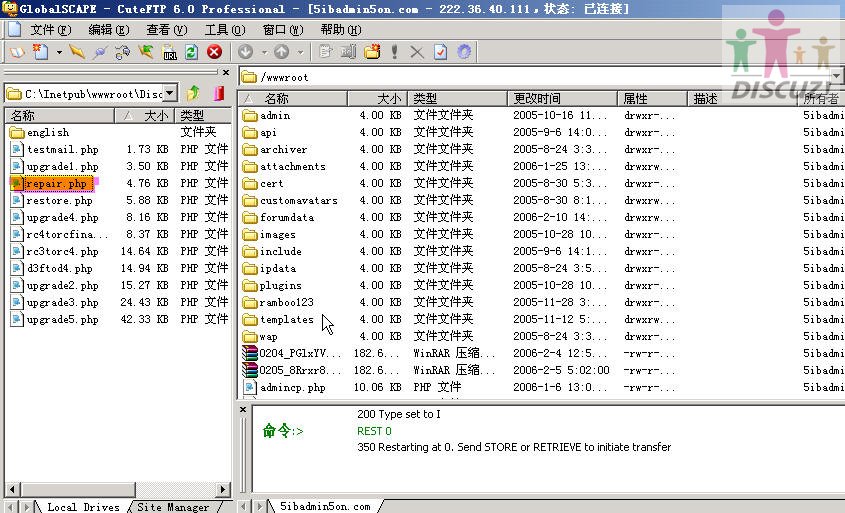Open the Connect to URL icon

click(x=169, y=52)
